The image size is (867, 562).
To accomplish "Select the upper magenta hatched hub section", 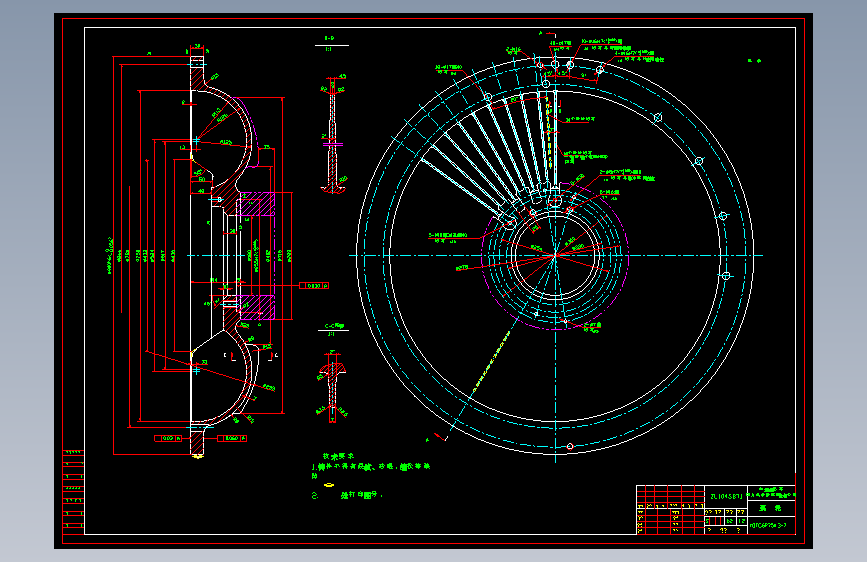I will [x=257, y=204].
